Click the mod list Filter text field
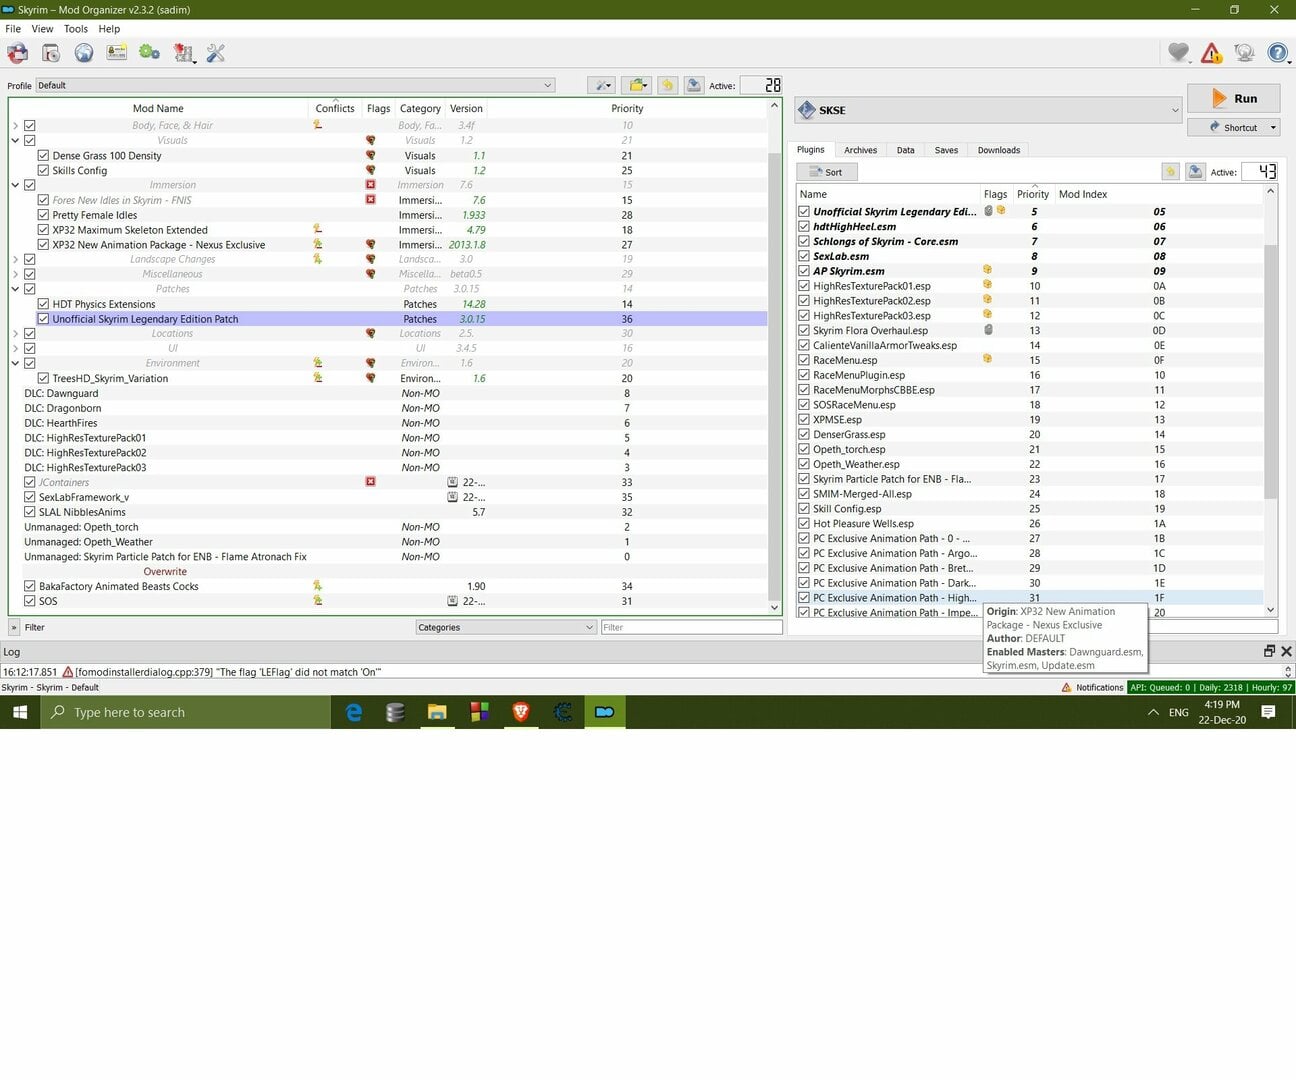 691,627
